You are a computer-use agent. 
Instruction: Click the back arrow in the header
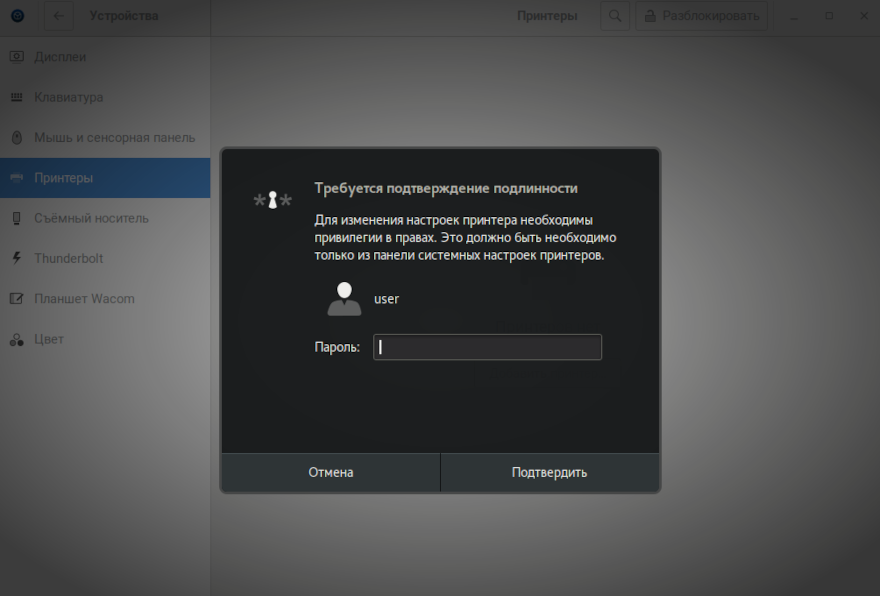[x=58, y=16]
